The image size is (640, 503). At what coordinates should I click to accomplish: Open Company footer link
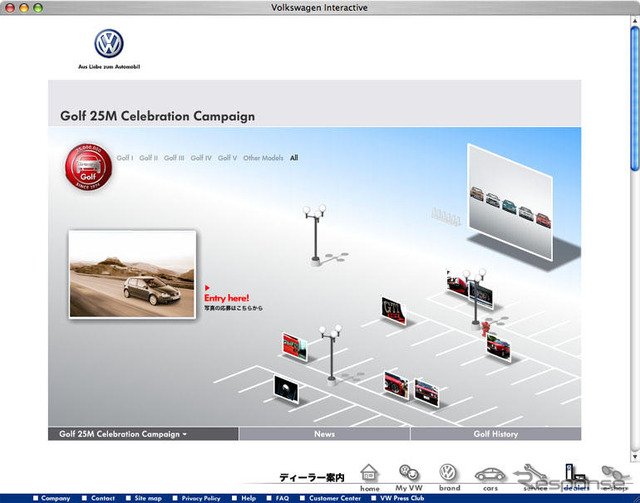tap(52, 498)
